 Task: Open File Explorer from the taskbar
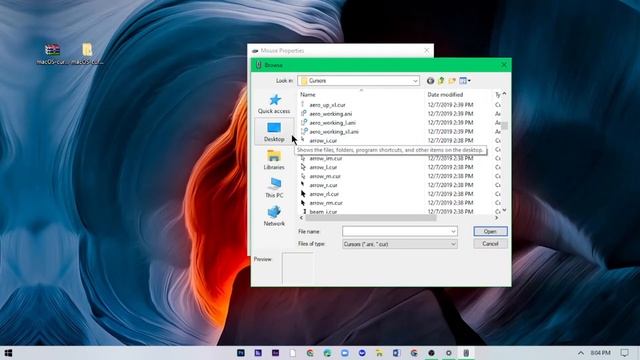[379, 353]
